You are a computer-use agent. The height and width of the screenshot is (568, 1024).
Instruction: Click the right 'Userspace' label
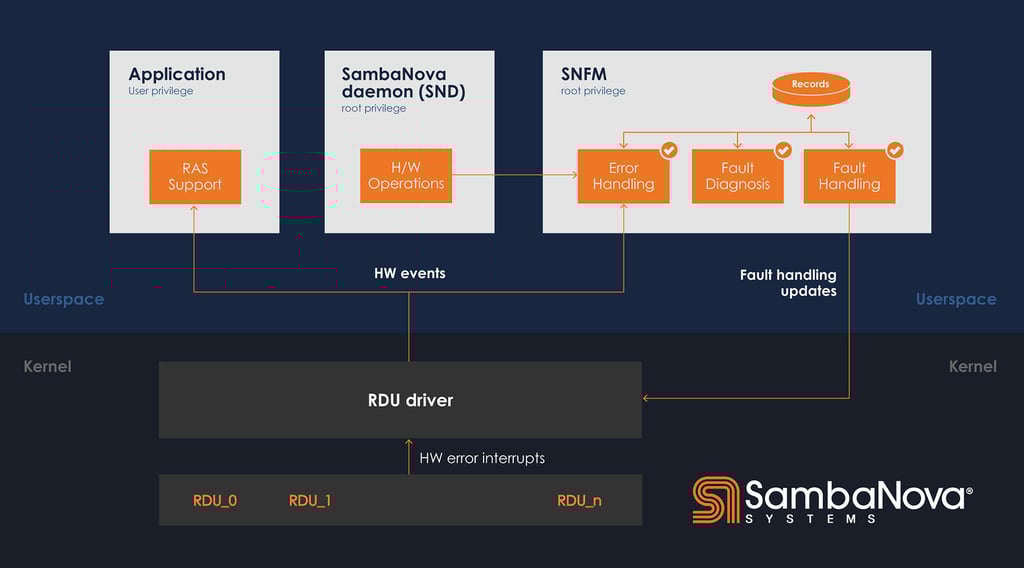tap(956, 299)
